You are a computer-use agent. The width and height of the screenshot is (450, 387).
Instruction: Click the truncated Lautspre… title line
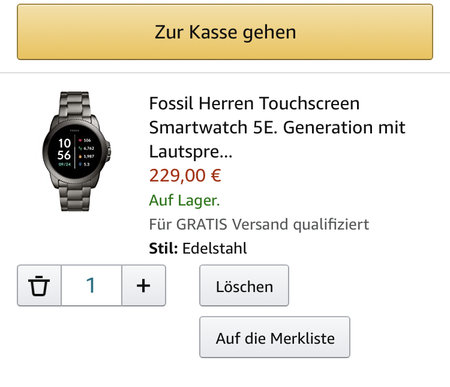coord(190,152)
